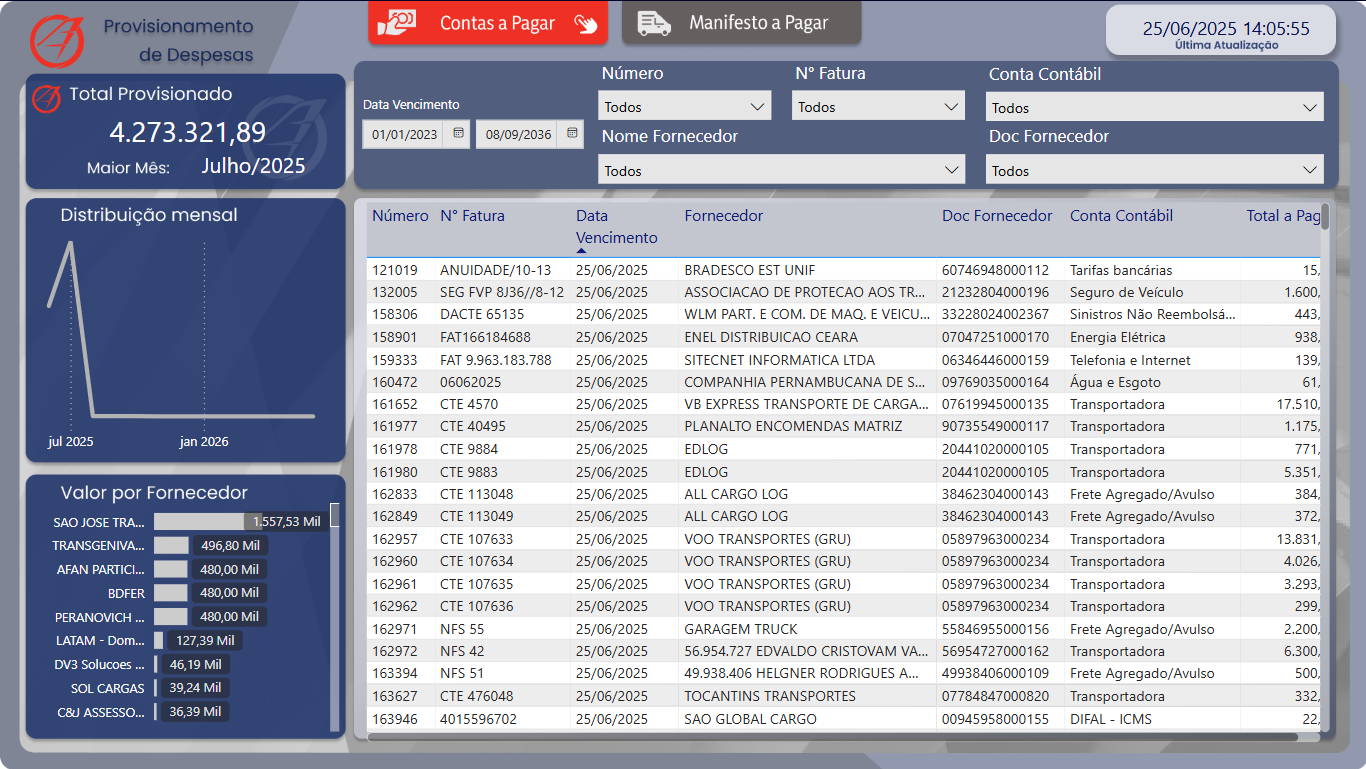
Task: Select the LATAM - Dom... bar
Action: point(158,640)
